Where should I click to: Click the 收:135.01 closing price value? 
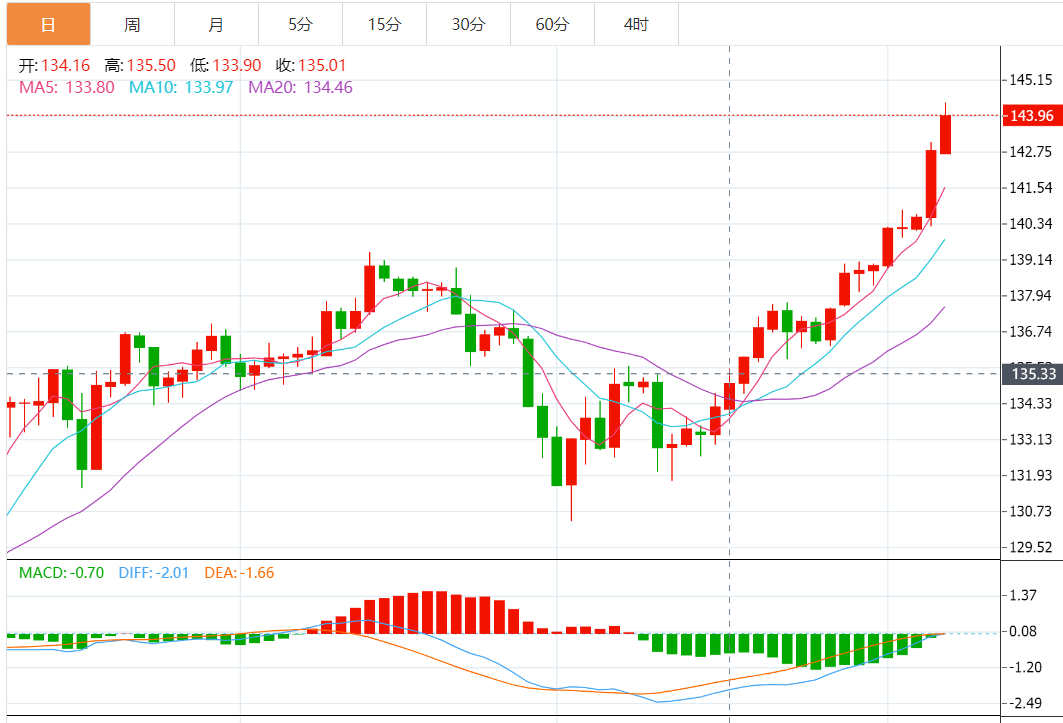pyautogui.click(x=311, y=65)
